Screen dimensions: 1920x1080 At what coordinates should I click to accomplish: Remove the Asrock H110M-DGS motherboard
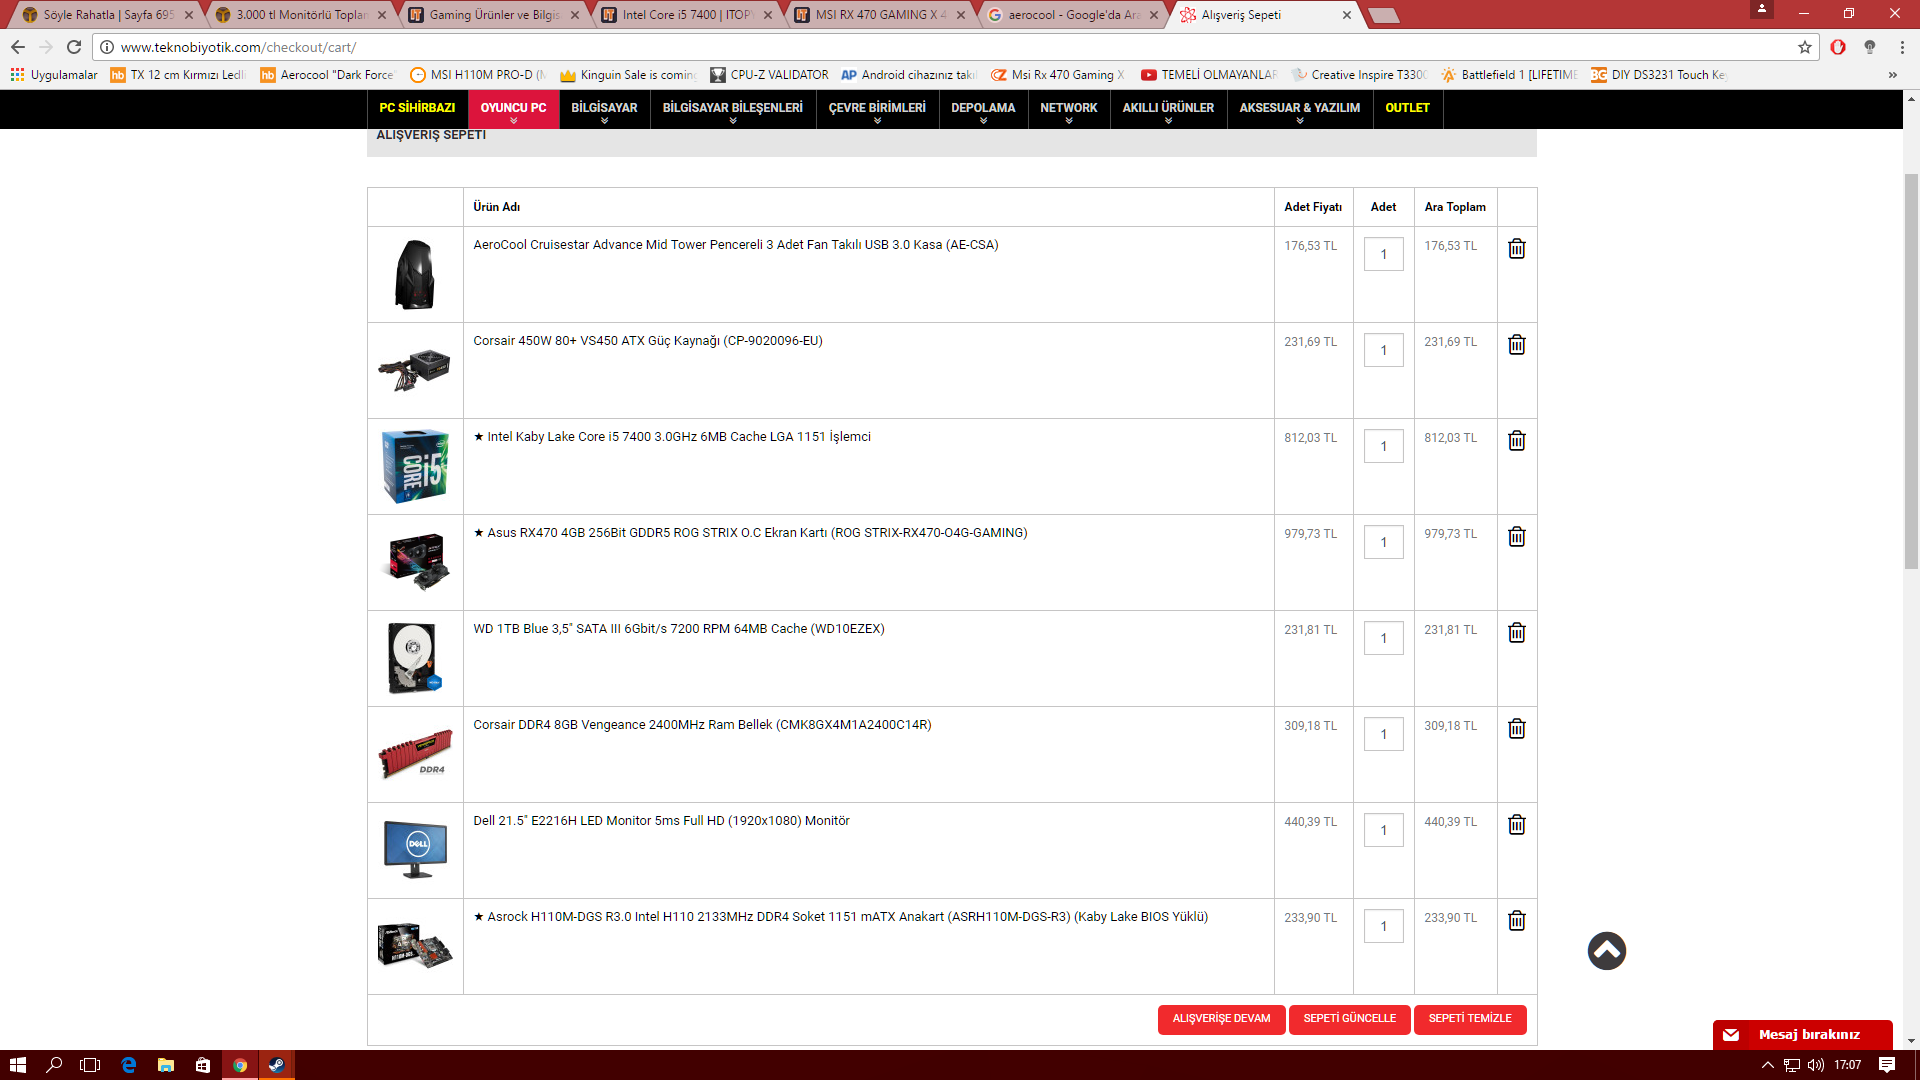pyautogui.click(x=1516, y=921)
